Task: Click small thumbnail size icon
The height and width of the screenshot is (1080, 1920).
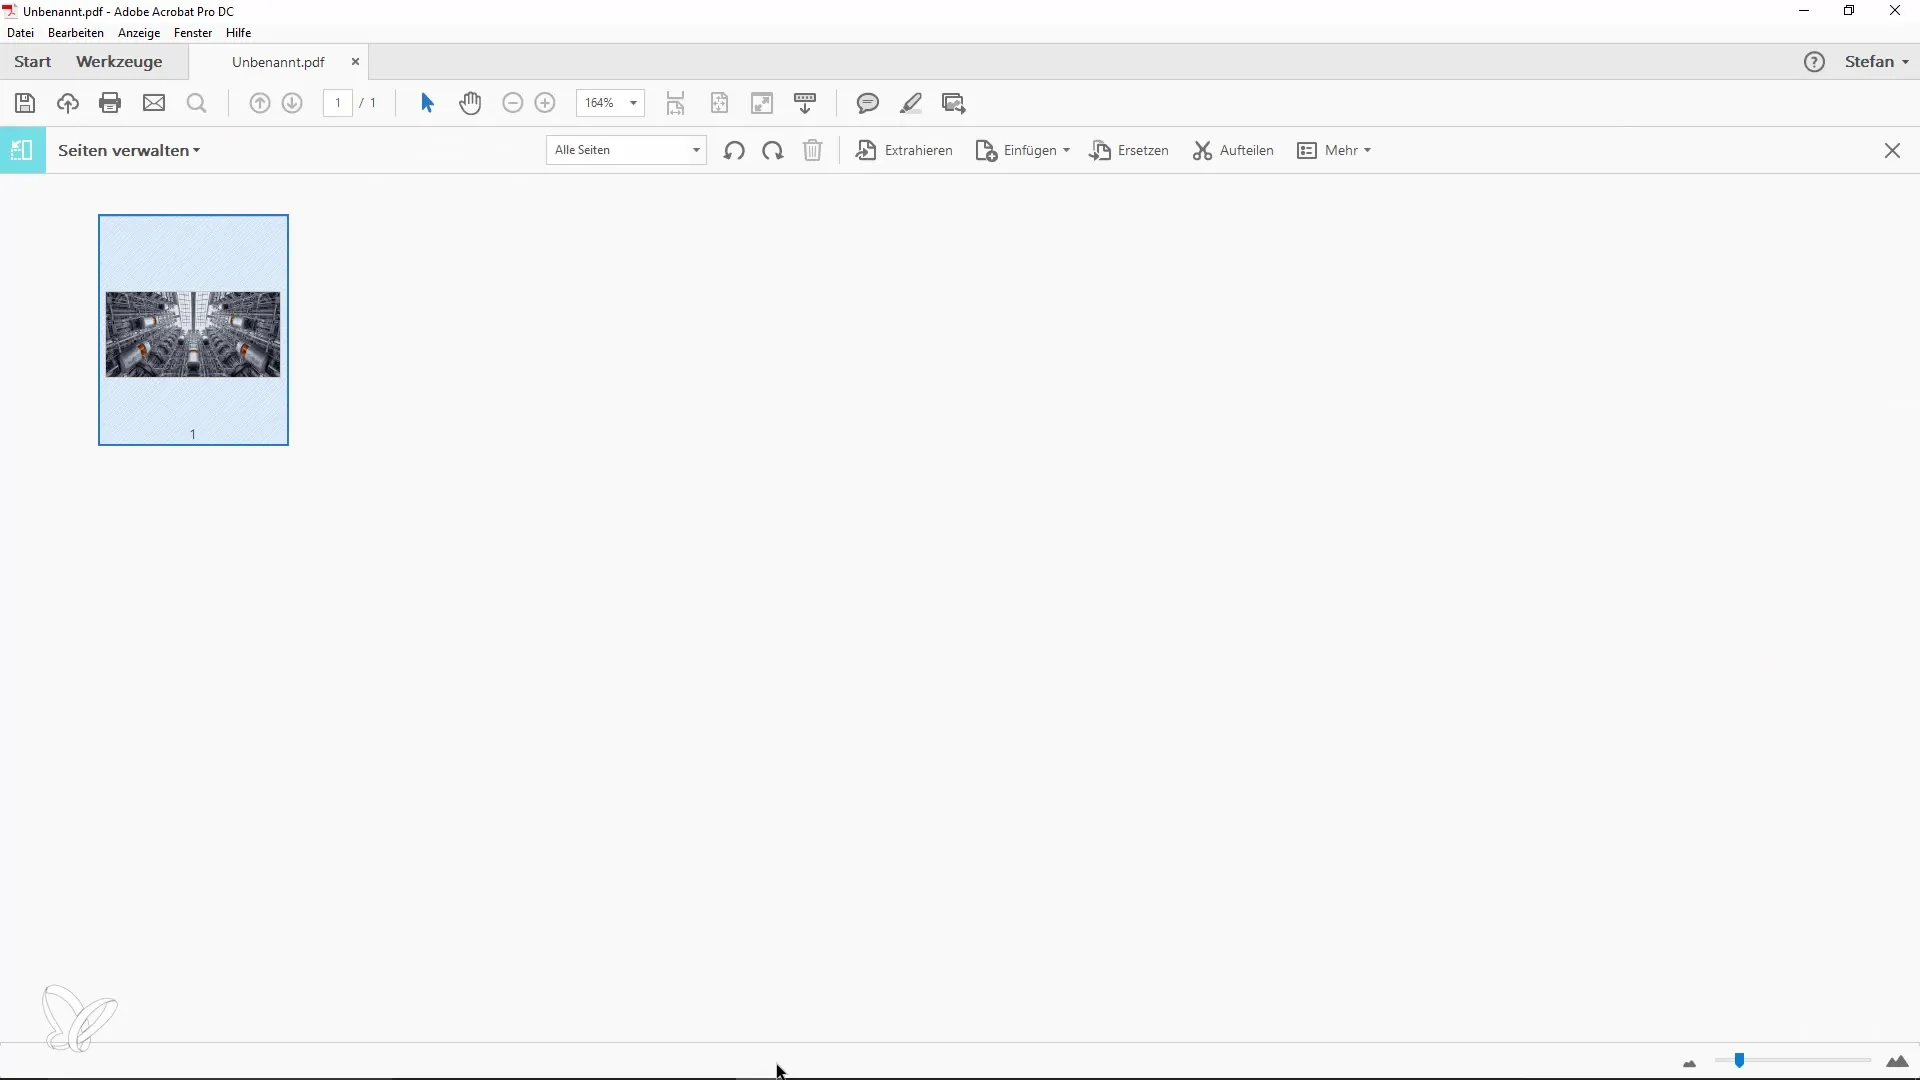Action: point(1690,1064)
